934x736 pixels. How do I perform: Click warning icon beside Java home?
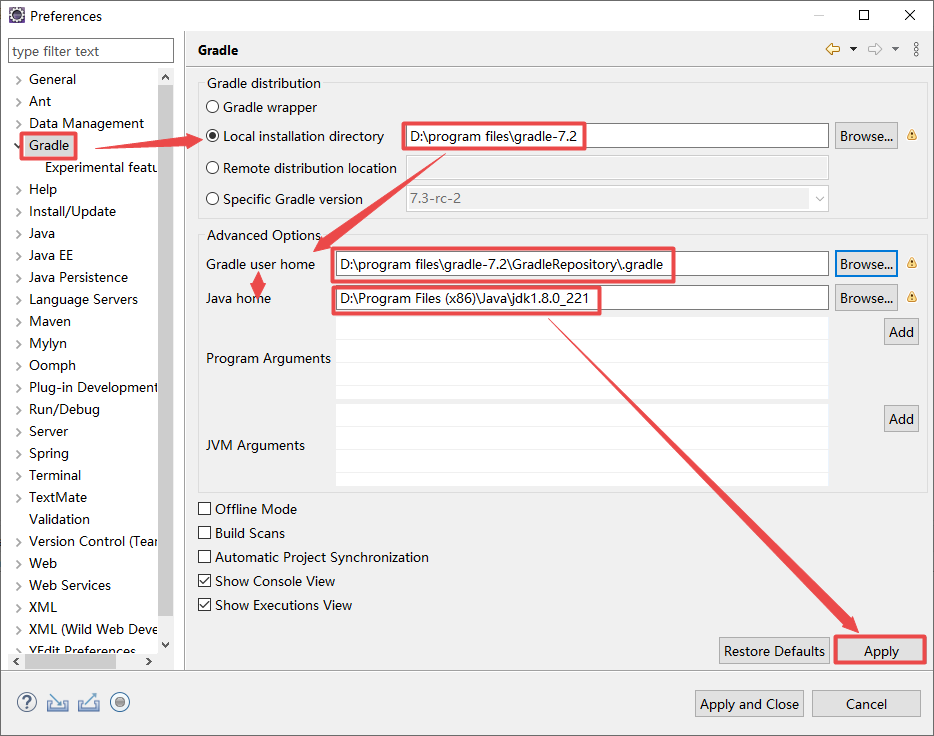911,297
